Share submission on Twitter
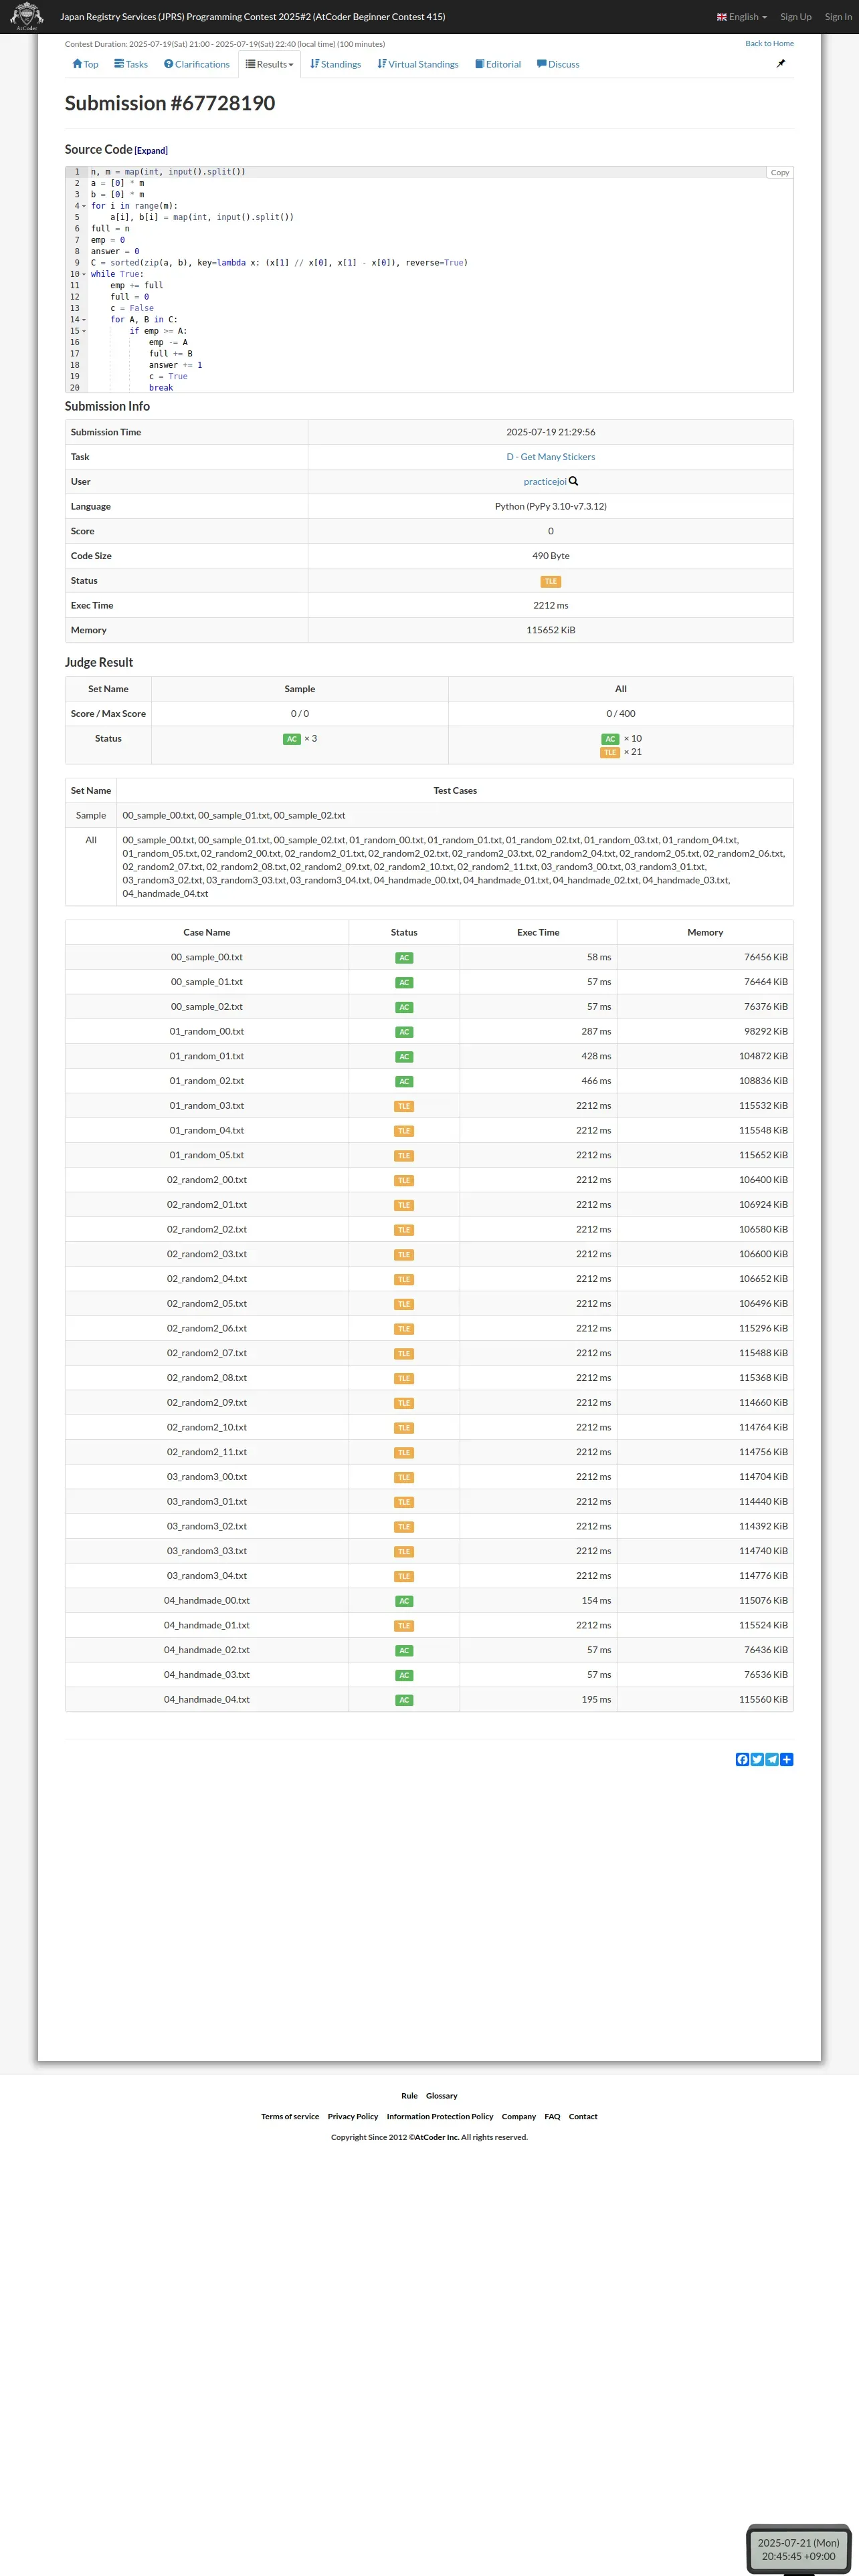 [x=757, y=1759]
